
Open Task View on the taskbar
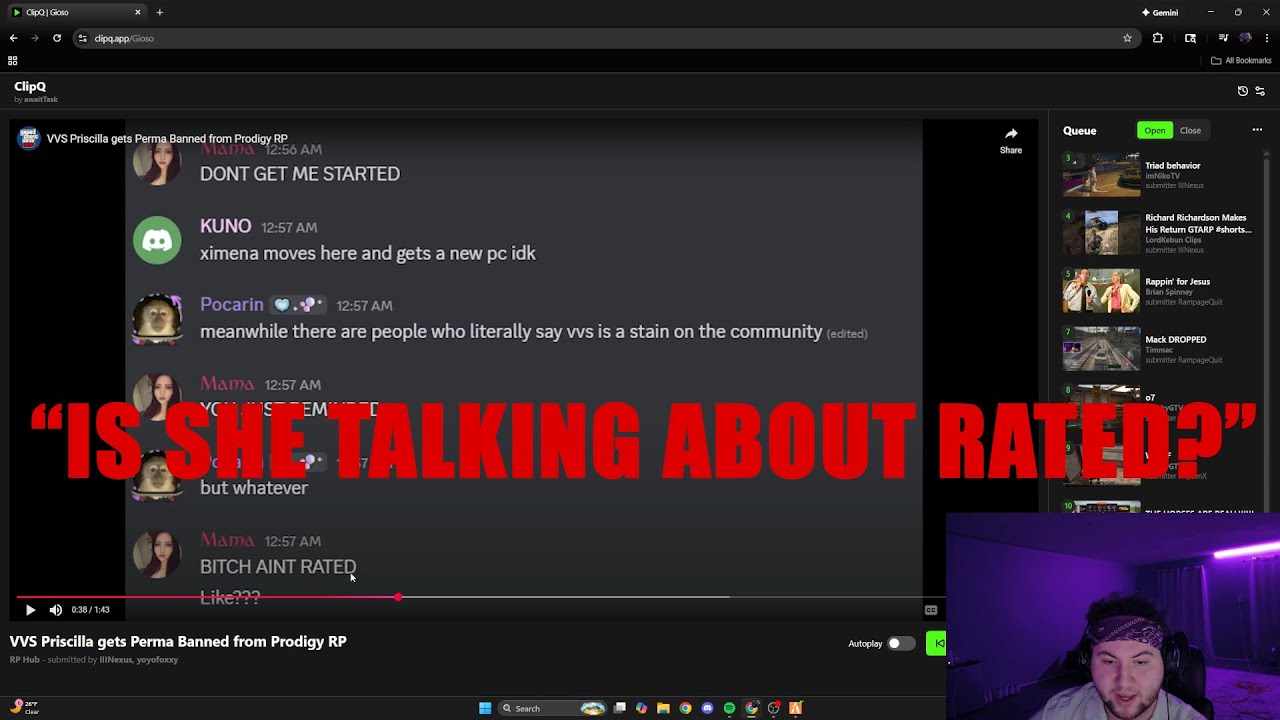[620, 708]
